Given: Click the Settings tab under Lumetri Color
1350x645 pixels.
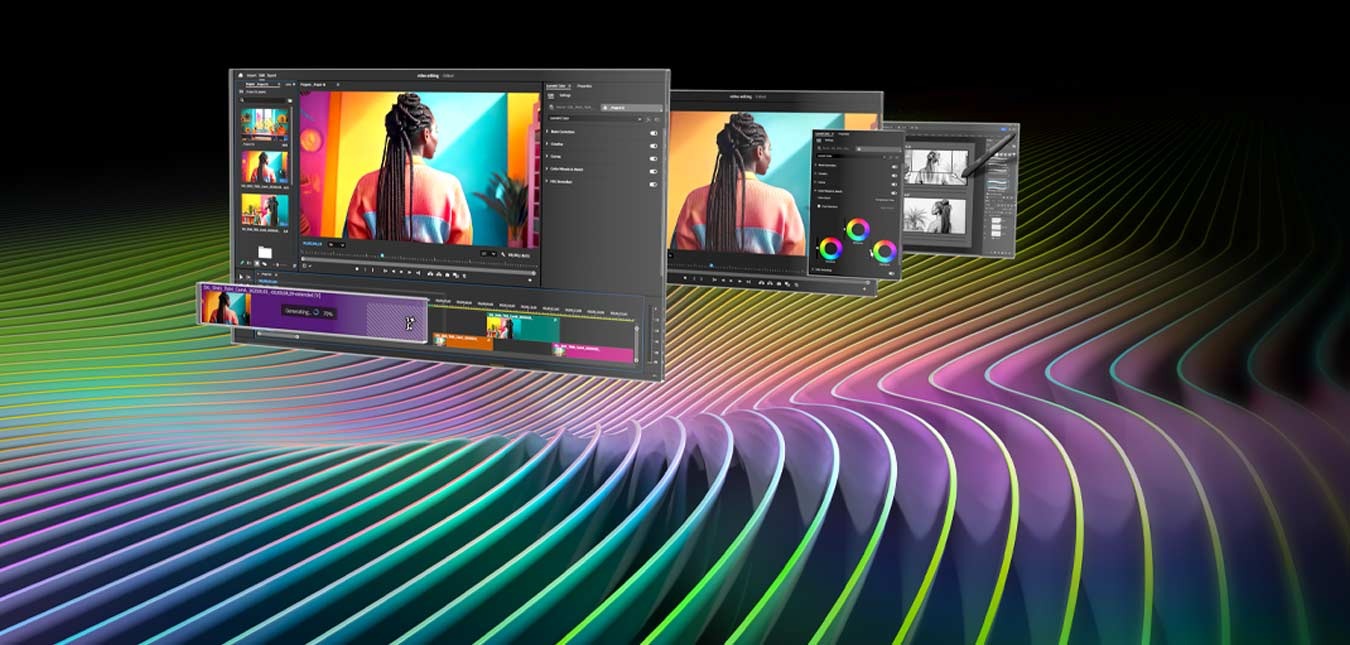Looking at the screenshot, I should click(566, 96).
